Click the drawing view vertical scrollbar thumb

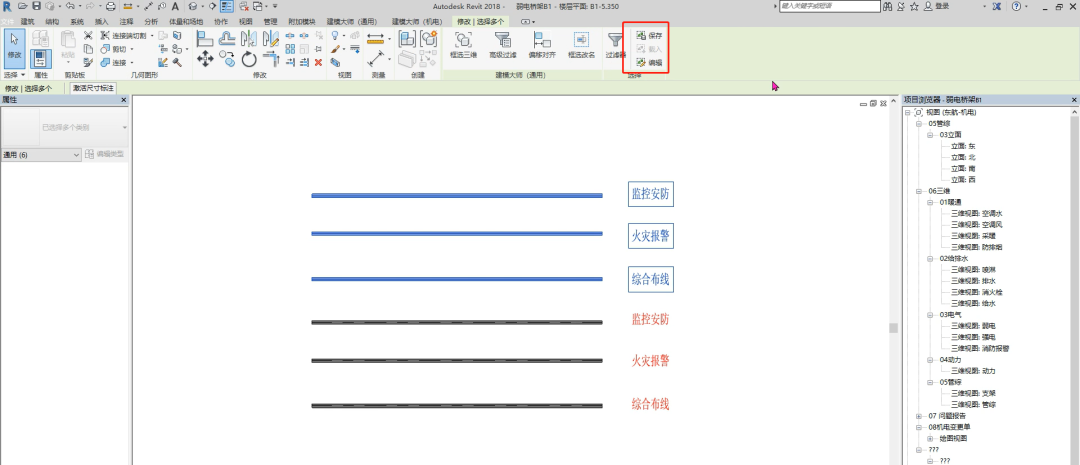(x=893, y=328)
